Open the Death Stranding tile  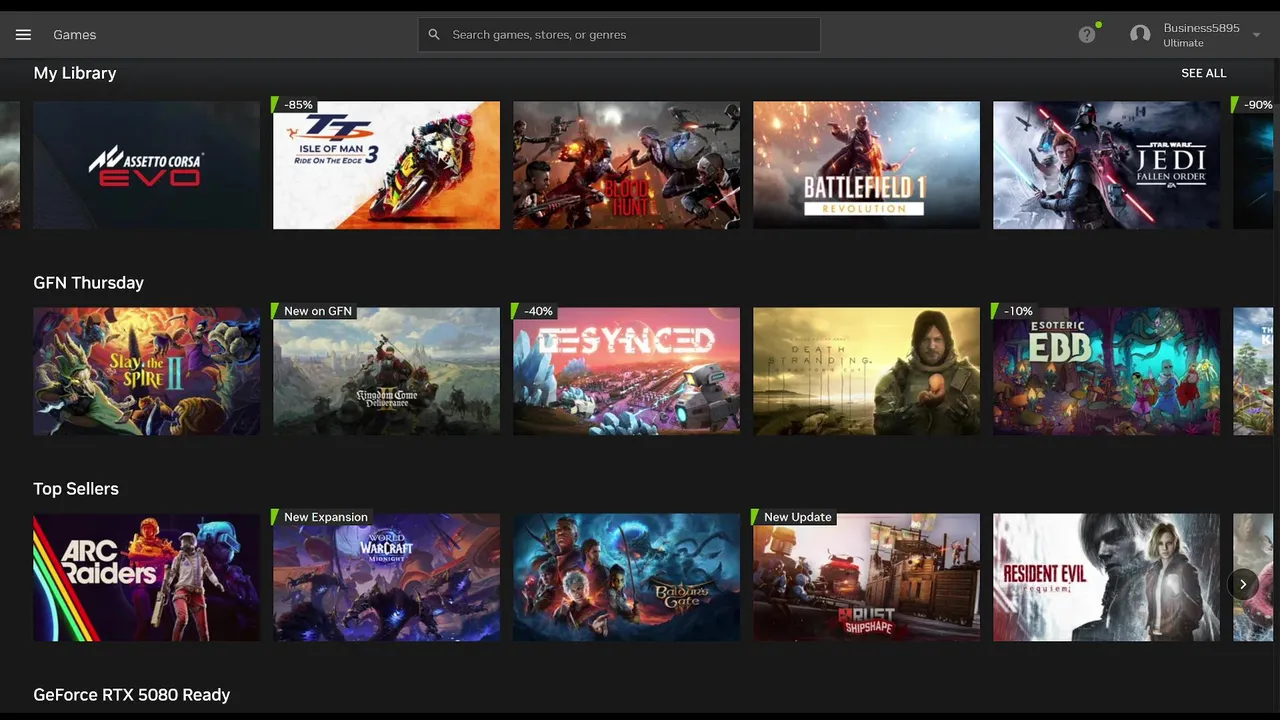pos(867,371)
